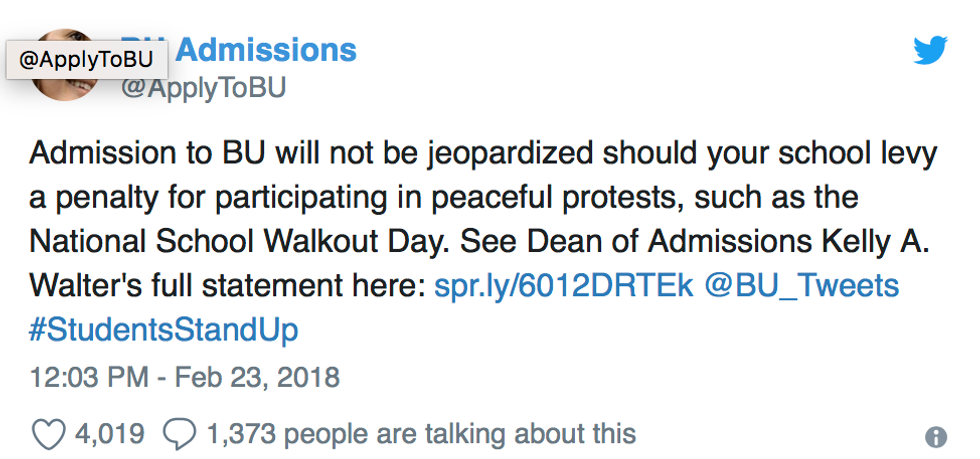Open the spr.ly/6012DRTEk statement link
Image resolution: width=980 pixels, height=459 pixels.
click(x=565, y=286)
